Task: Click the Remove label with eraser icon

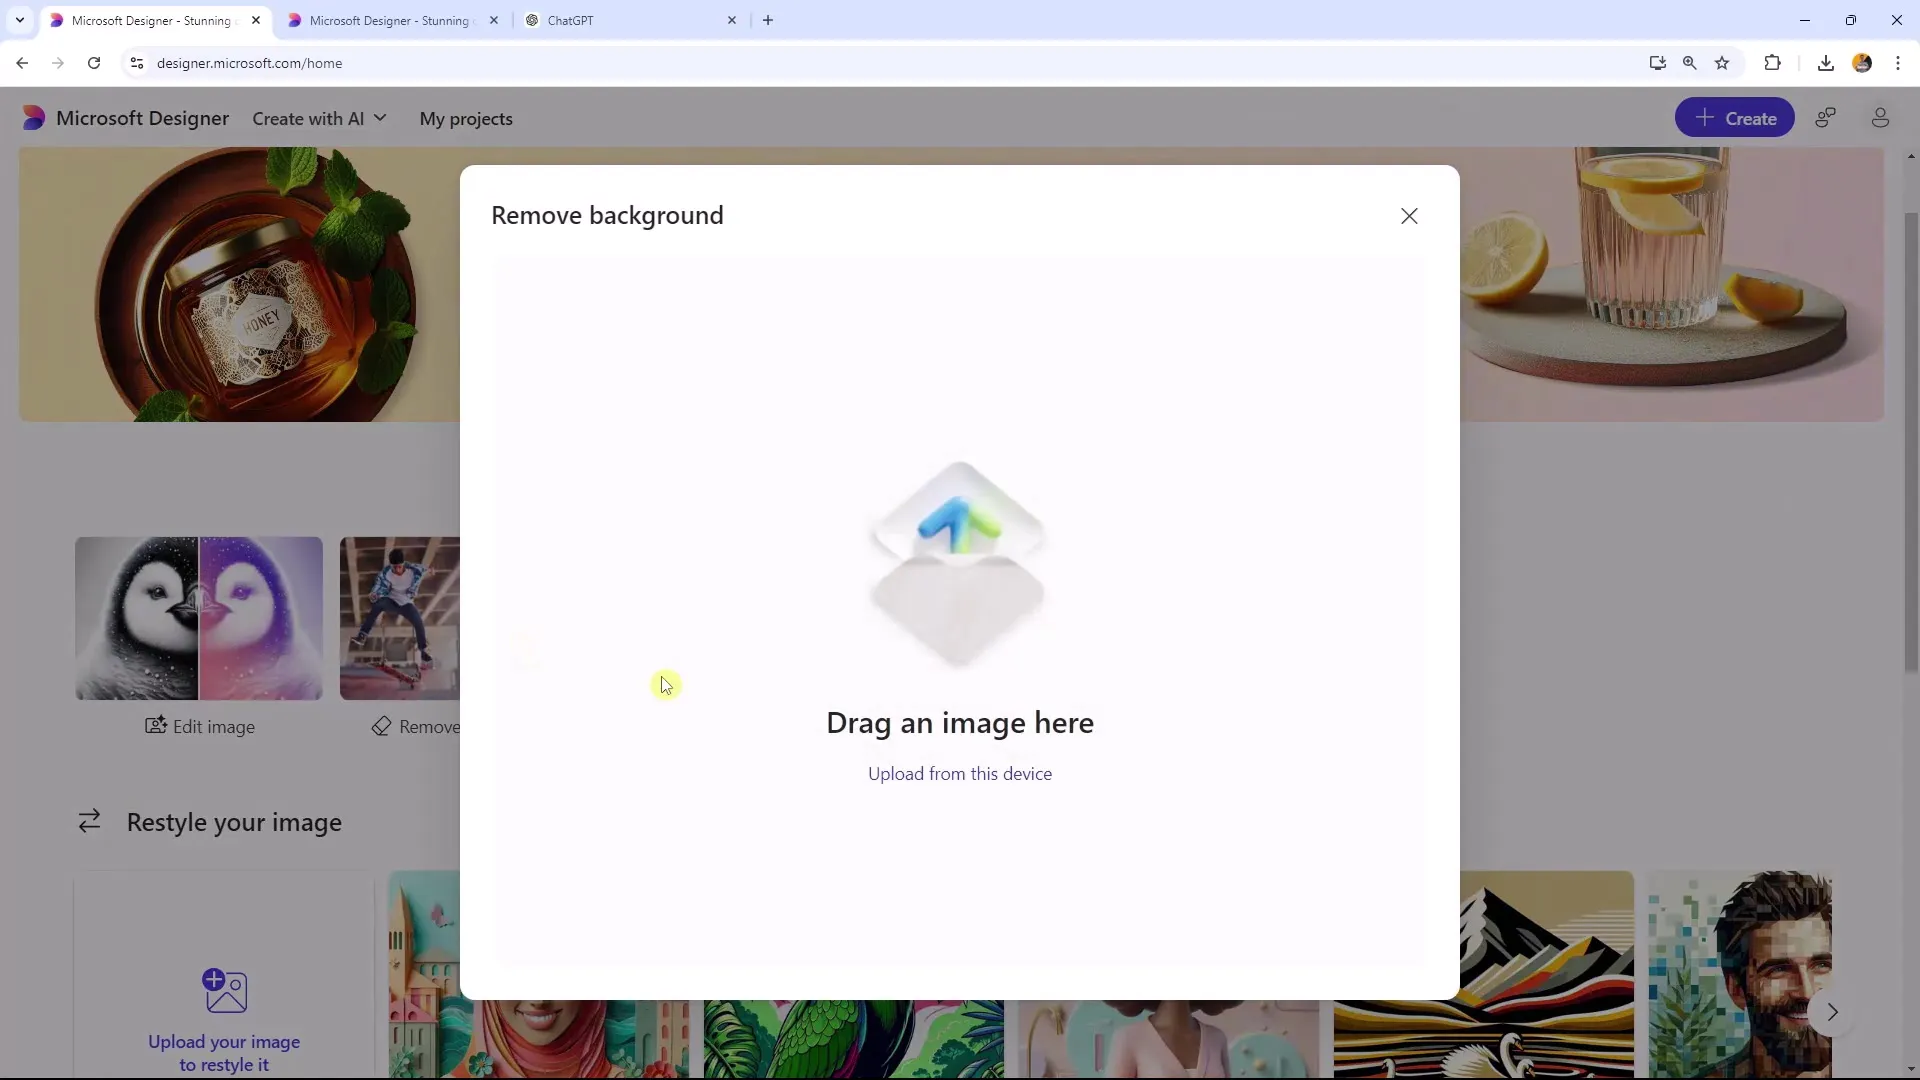Action: 416,727
